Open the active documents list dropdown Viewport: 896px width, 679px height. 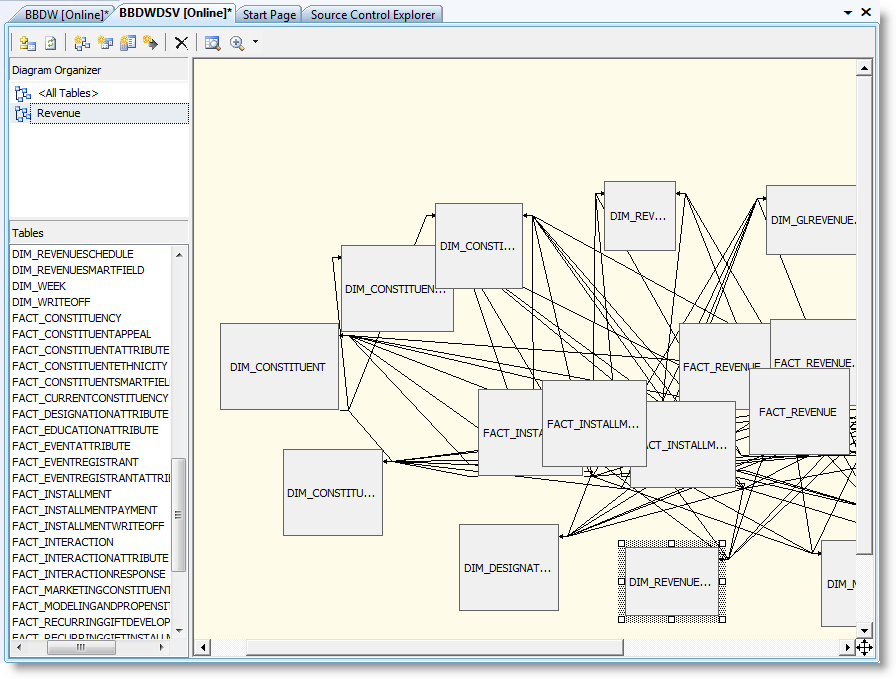click(848, 13)
